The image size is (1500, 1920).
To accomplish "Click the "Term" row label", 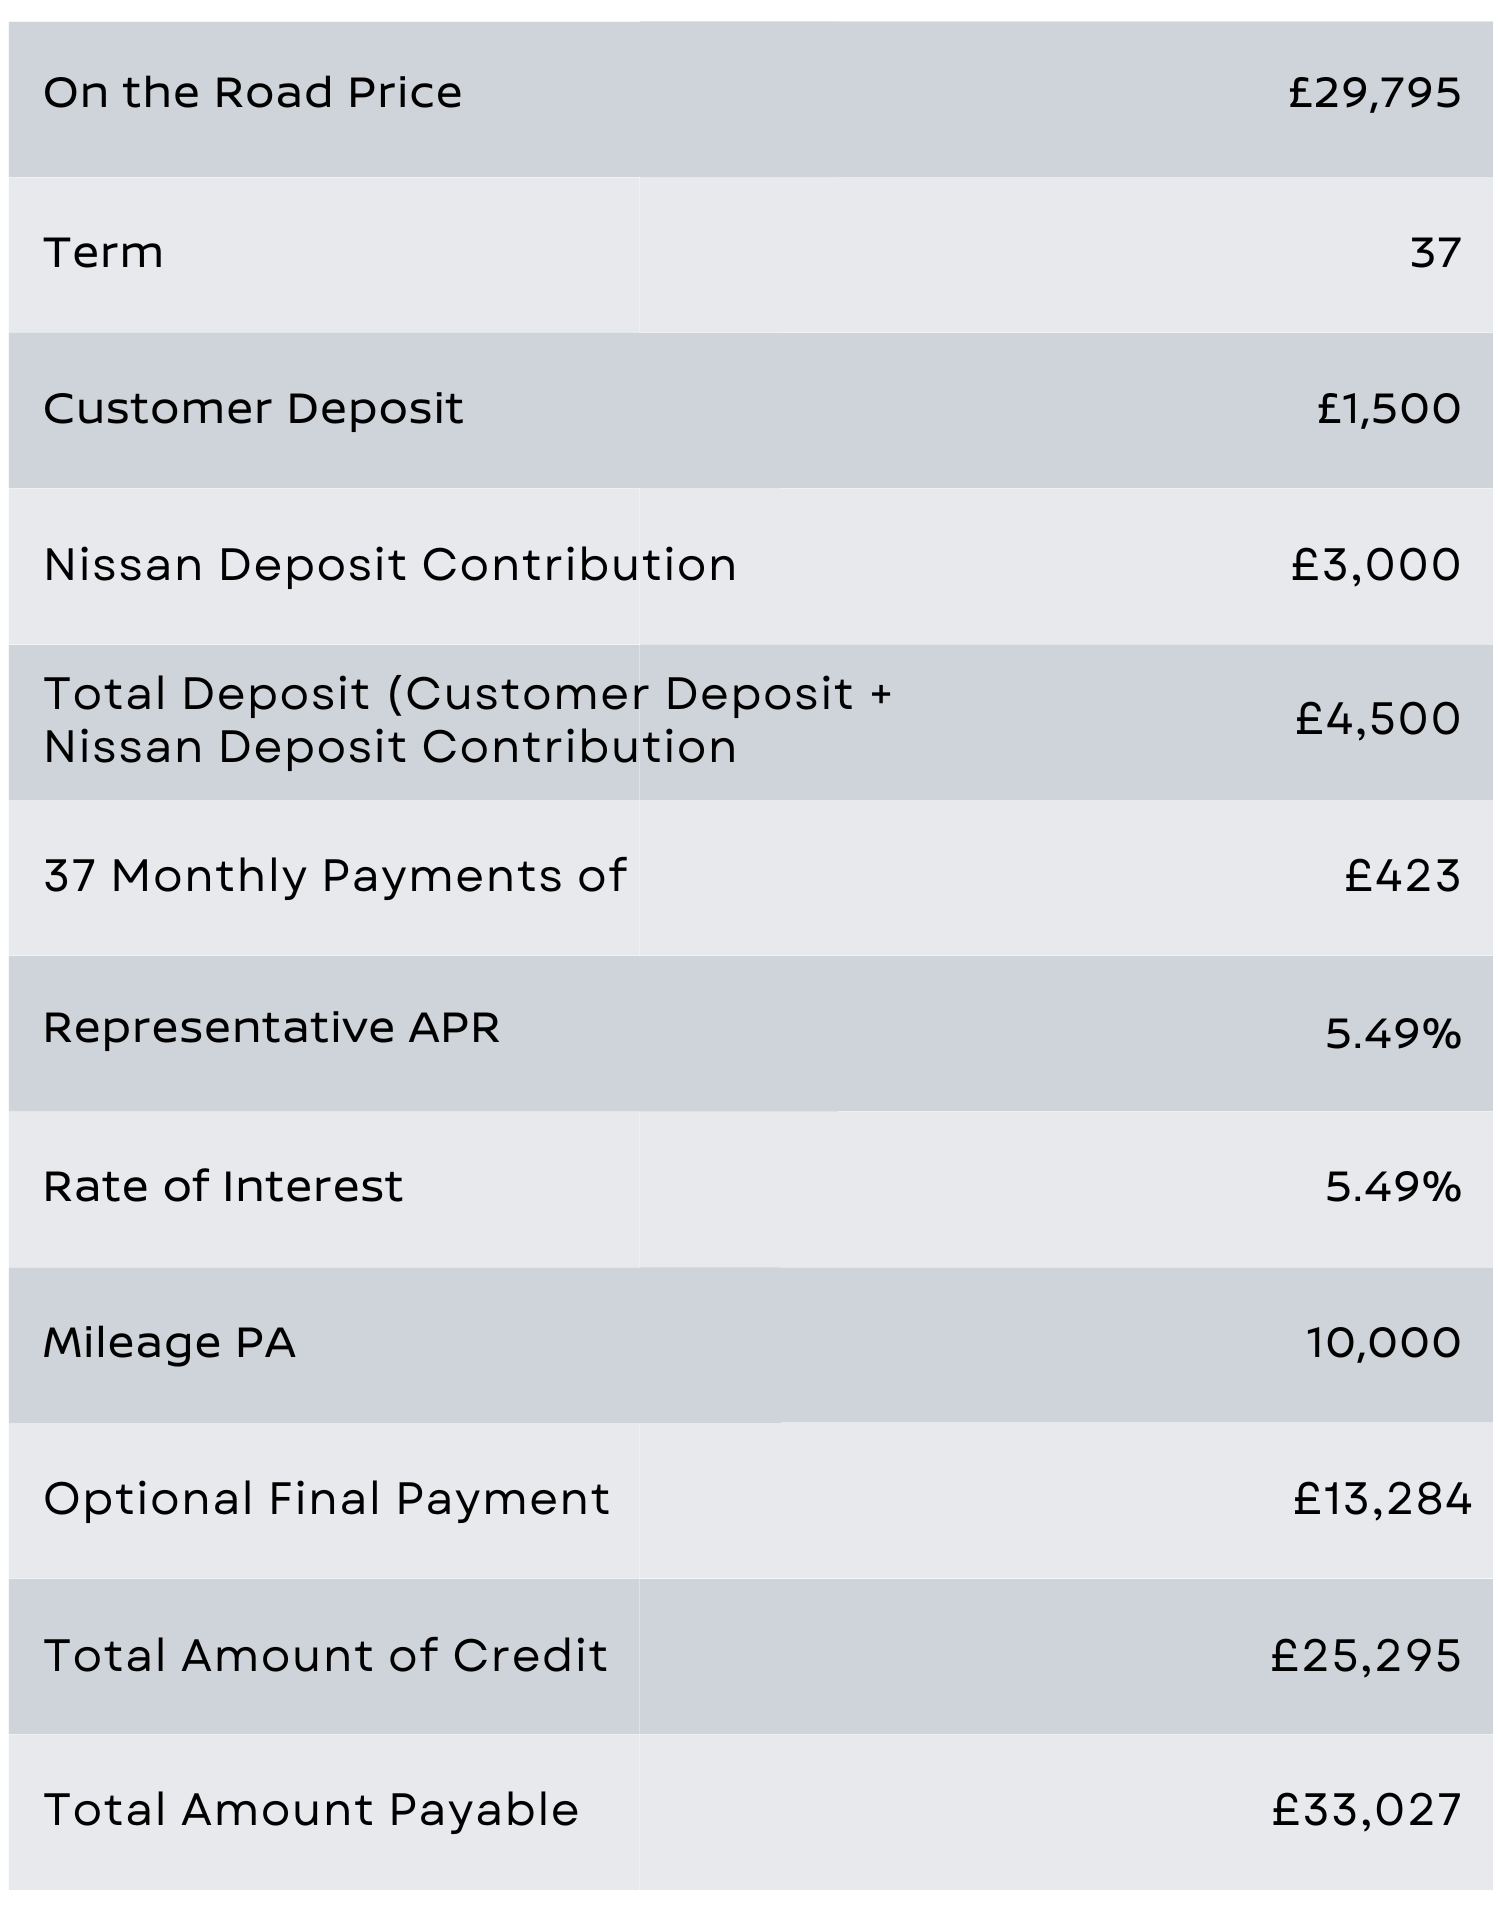I will click(103, 252).
